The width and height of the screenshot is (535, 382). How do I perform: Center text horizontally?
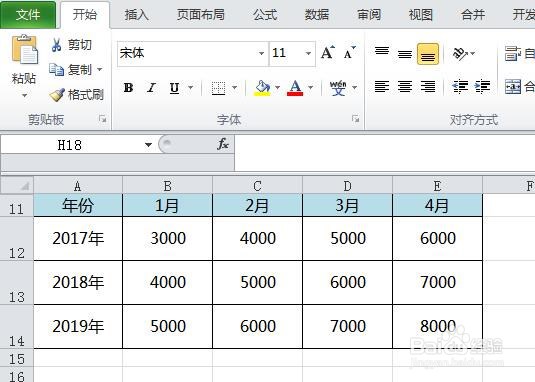(405, 87)
